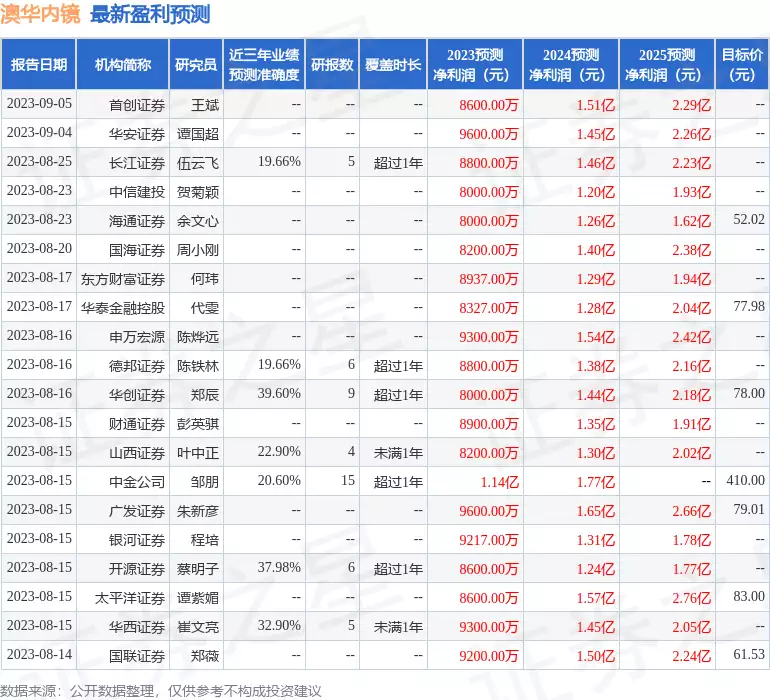Select the 2024预测净利润 header

click(571, 65)
